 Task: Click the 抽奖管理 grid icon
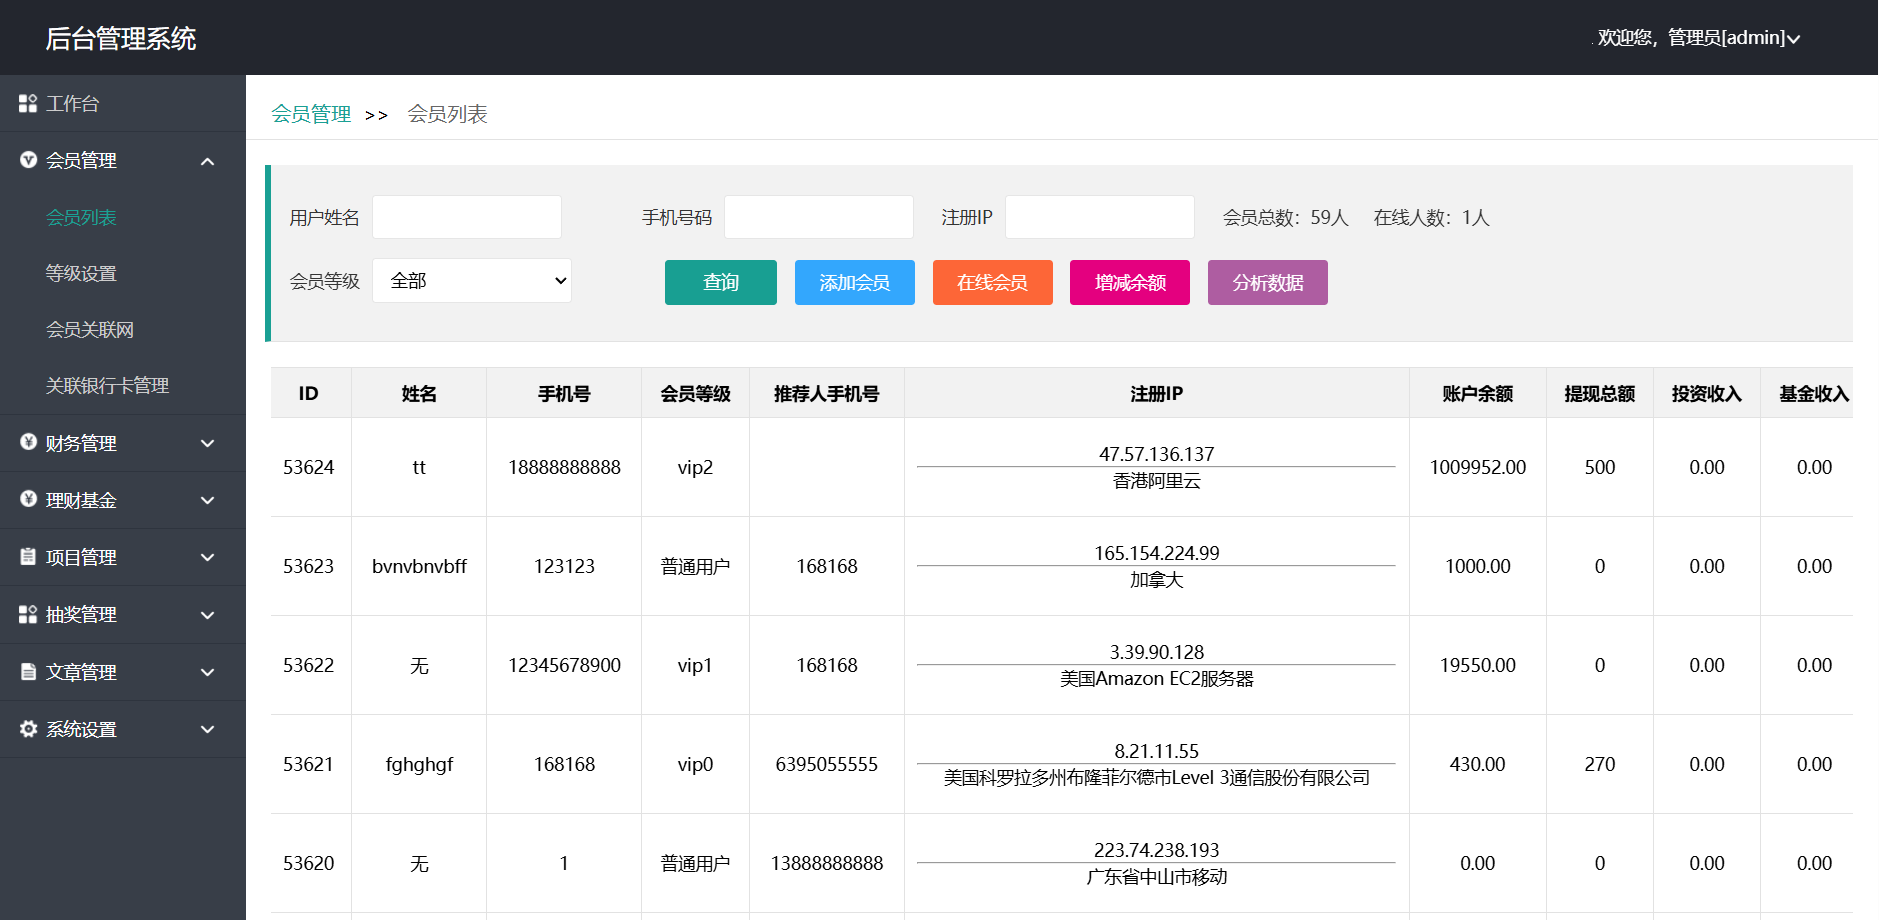click(28, 614)
